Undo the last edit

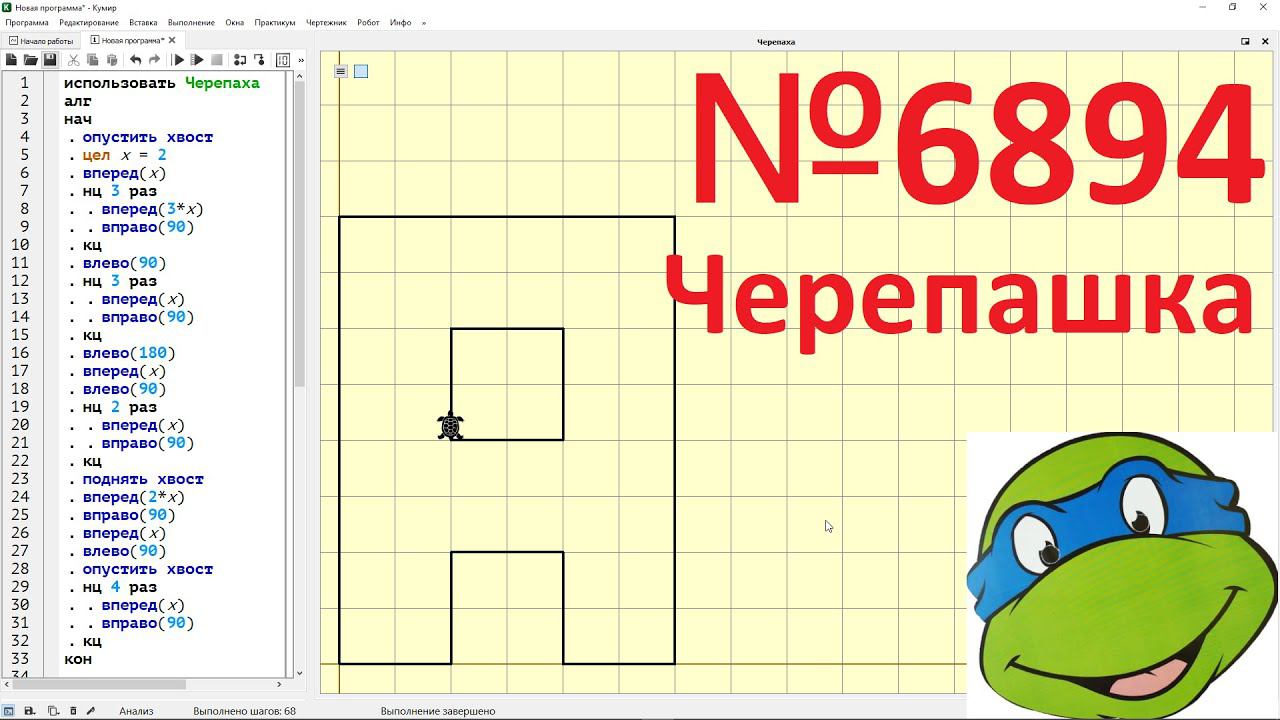(135, 60)
